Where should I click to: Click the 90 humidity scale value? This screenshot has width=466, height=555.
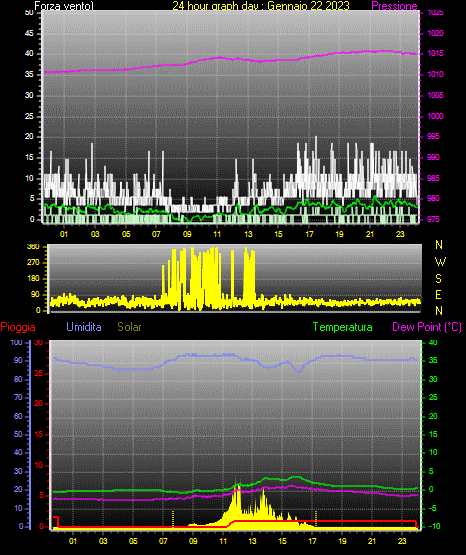[x=18, y=360]
